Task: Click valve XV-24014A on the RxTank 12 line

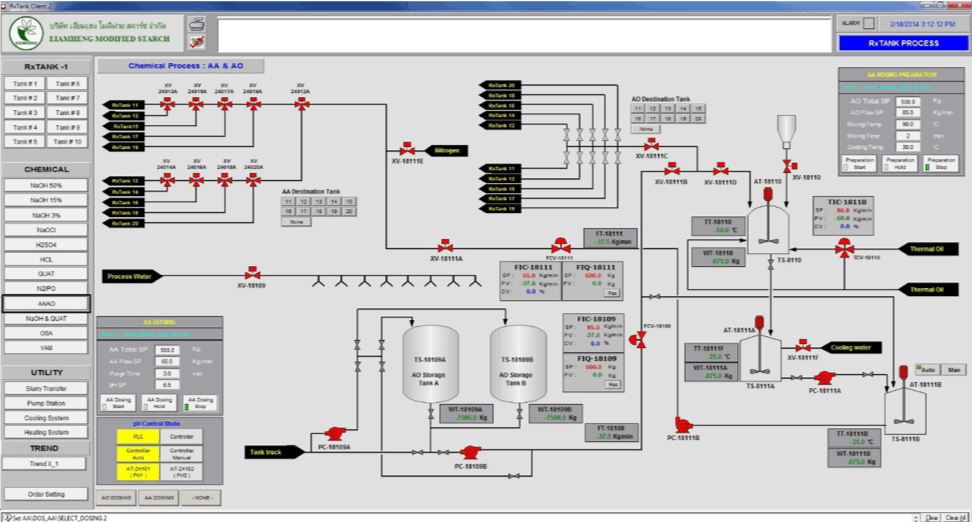Action: [x=167, y=180]
